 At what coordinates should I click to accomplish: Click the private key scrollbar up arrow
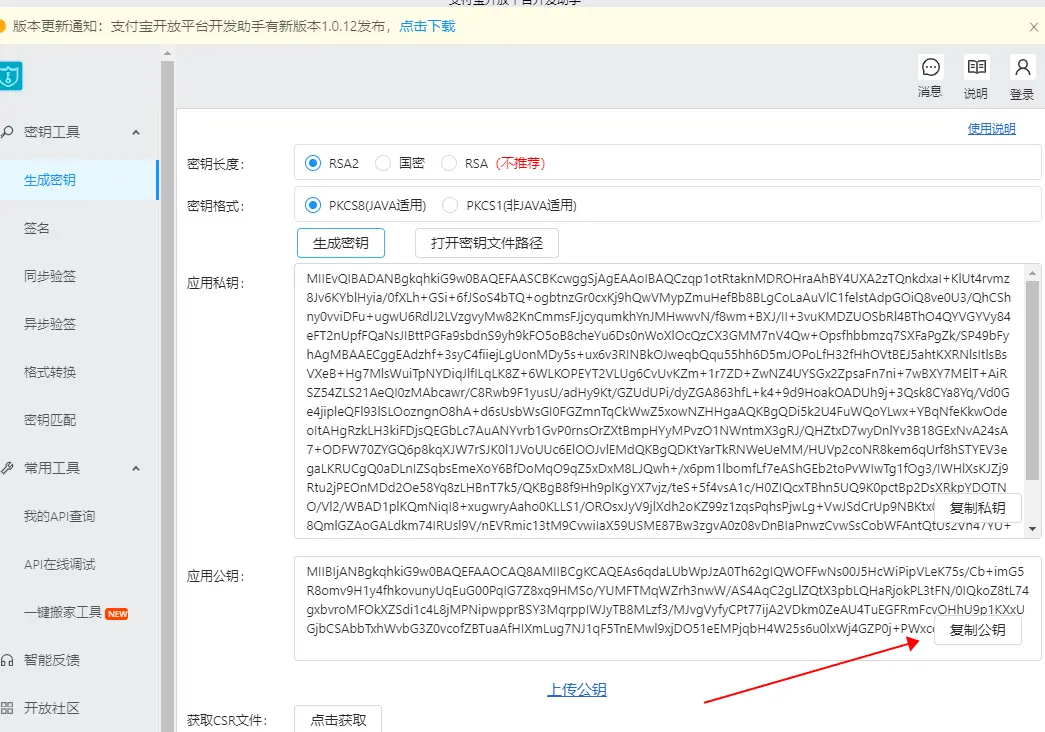coord(1032,273)
